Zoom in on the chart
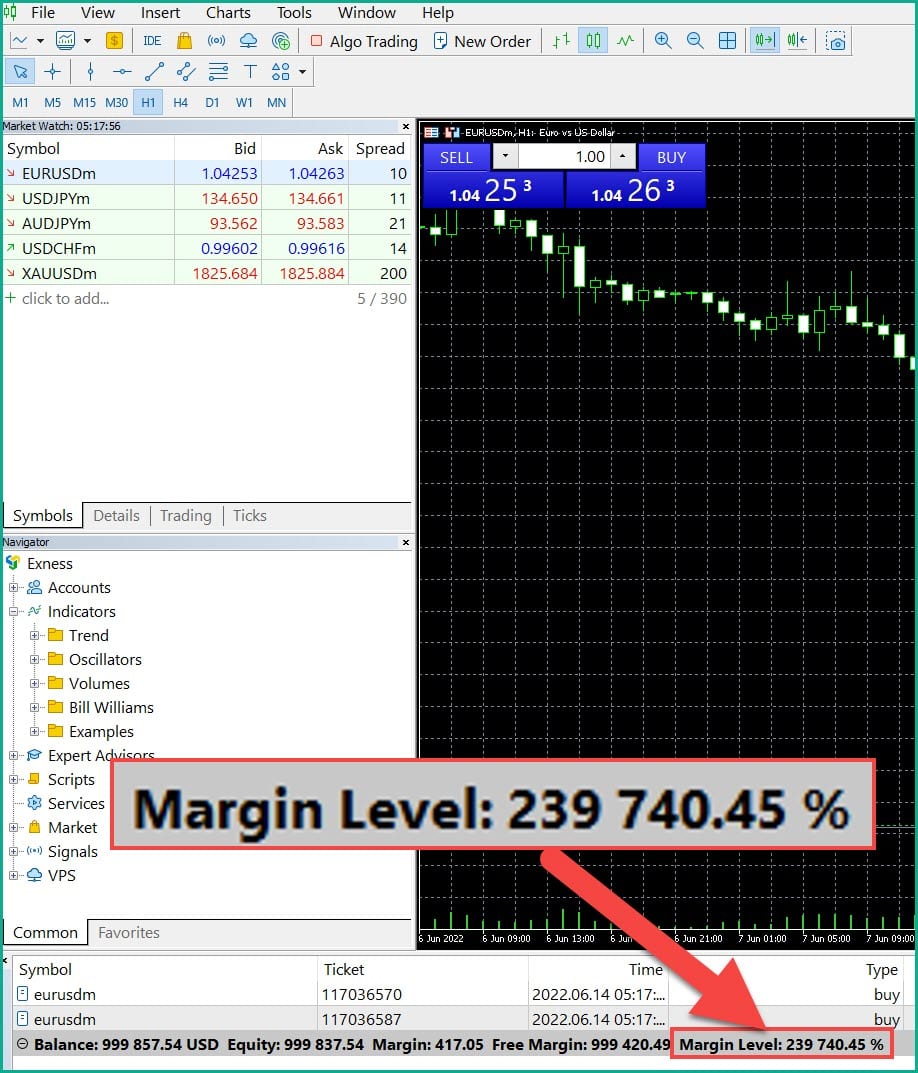Viewport: 918px width, 1073px height. tap(663, 40)
